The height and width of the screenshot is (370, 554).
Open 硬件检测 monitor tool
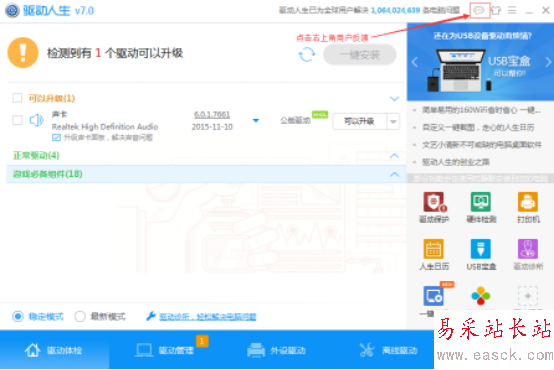[x=481, y=202]
